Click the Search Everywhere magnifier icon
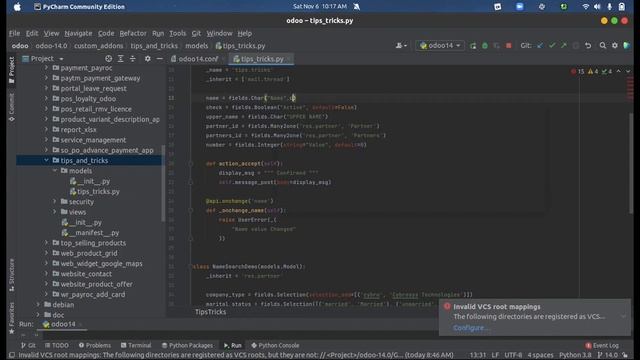 tap(602, 46)
